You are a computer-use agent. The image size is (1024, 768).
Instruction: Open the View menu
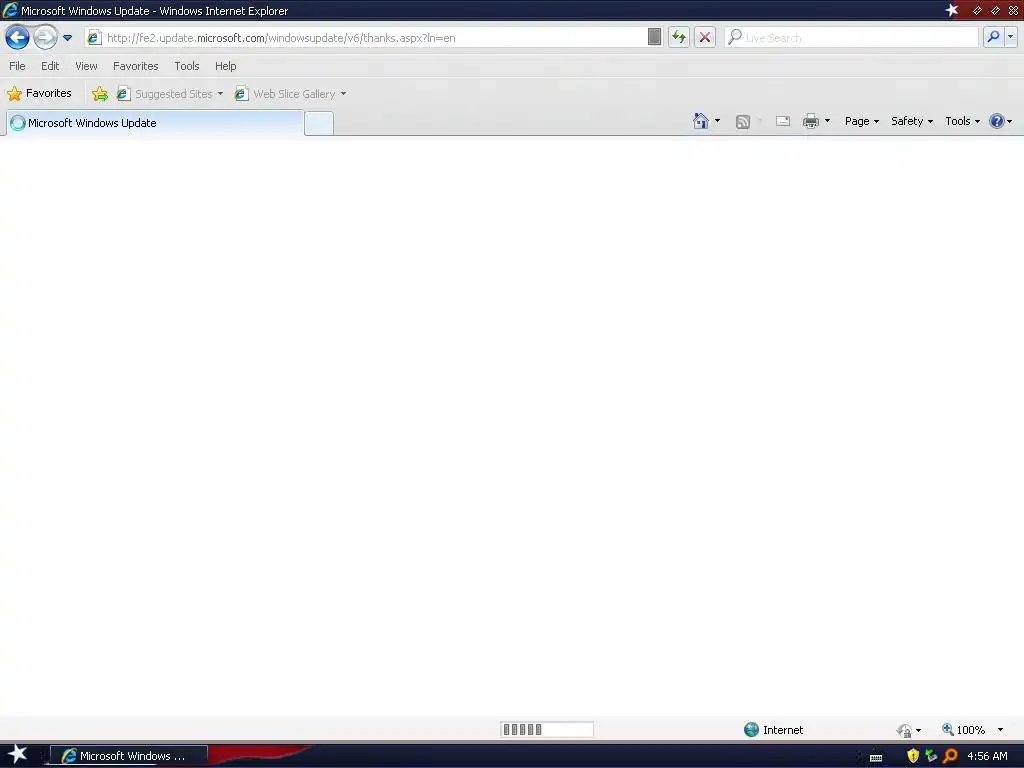click(86, 66)
